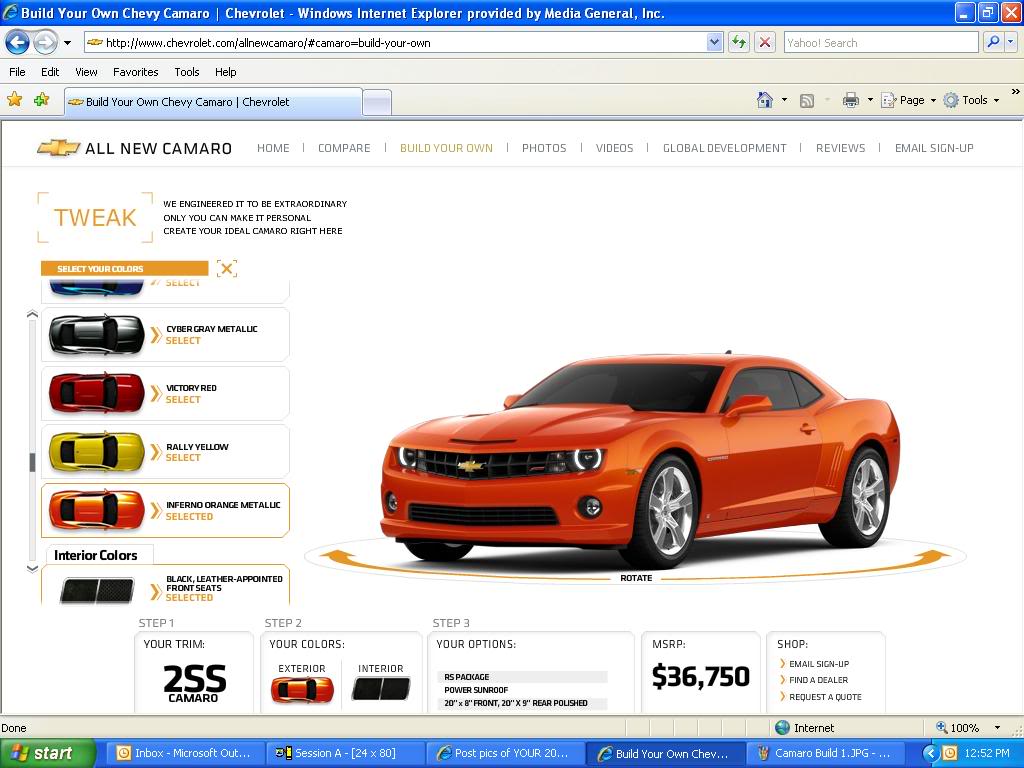Open the Windows start menu
The height and width of the screenshot is (768, 1024).
tap(47, 753)
